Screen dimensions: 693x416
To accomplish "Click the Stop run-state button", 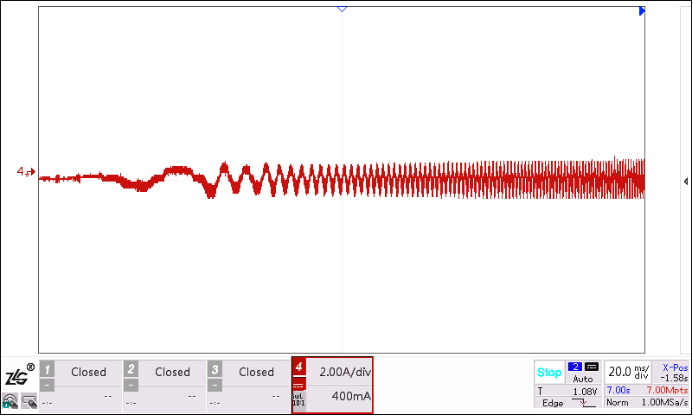I will click(x=549, y=372).
